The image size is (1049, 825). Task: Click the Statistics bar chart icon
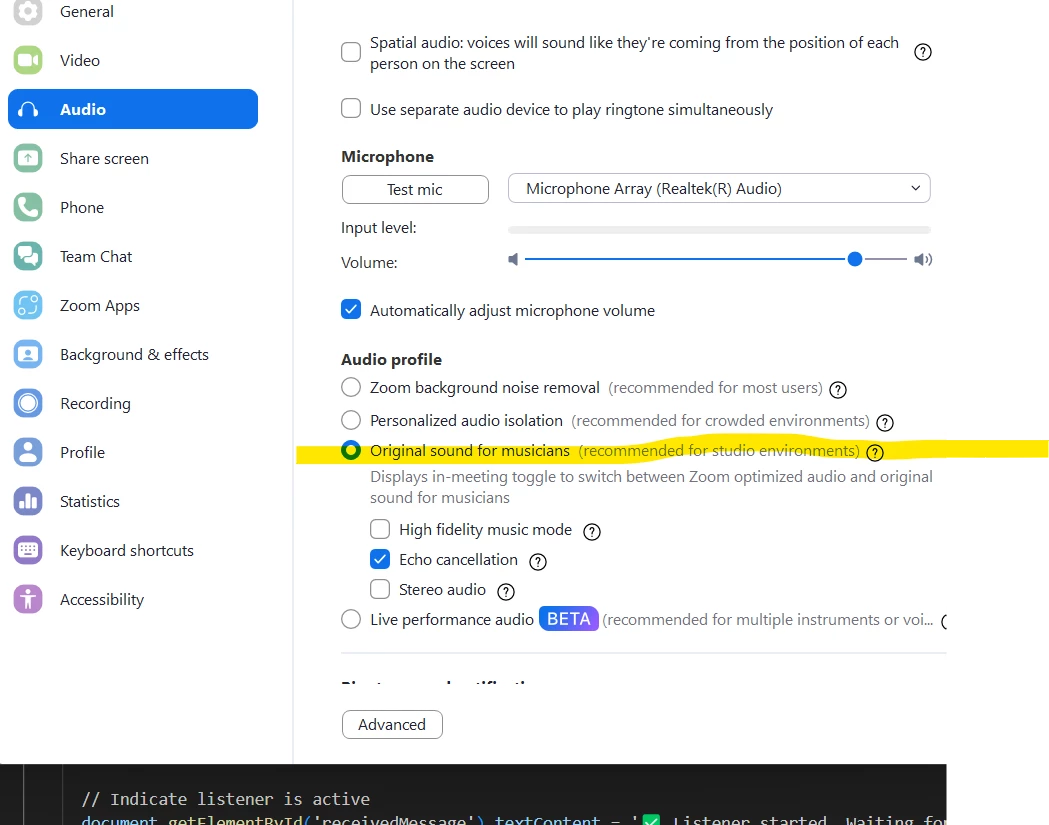pos(28,501)
